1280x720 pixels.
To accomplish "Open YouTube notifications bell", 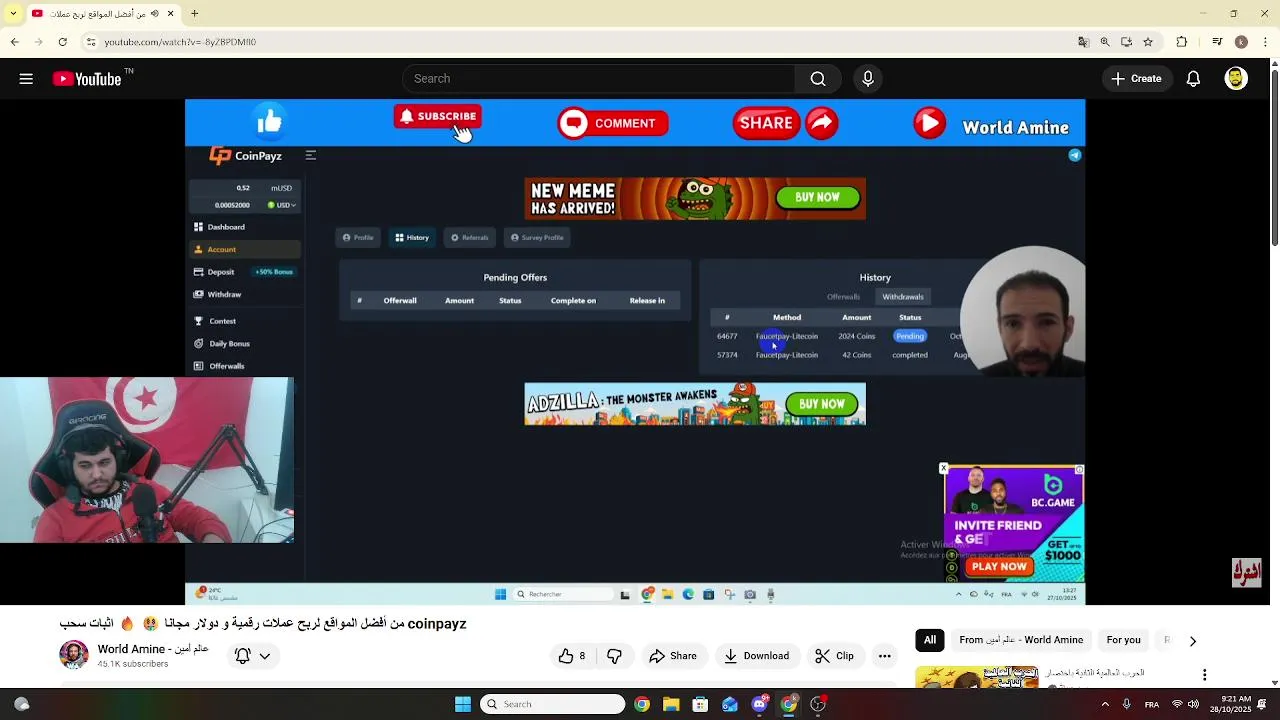I will [1193, 79].
